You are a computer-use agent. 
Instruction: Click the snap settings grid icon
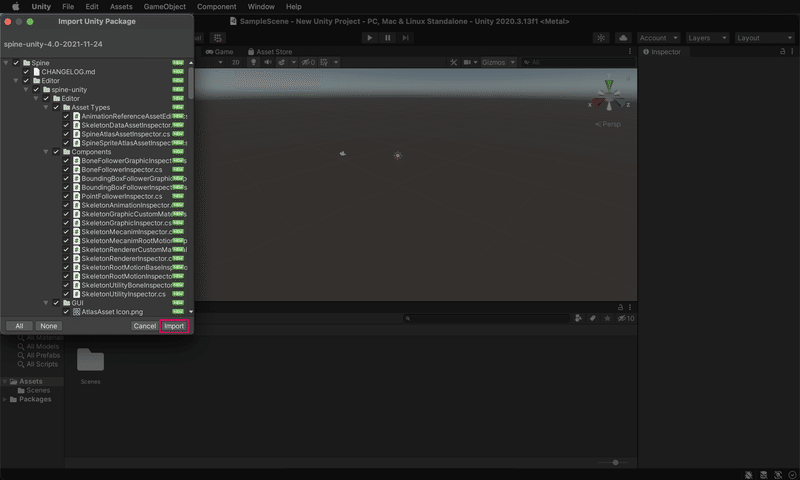tap(218, 38)
